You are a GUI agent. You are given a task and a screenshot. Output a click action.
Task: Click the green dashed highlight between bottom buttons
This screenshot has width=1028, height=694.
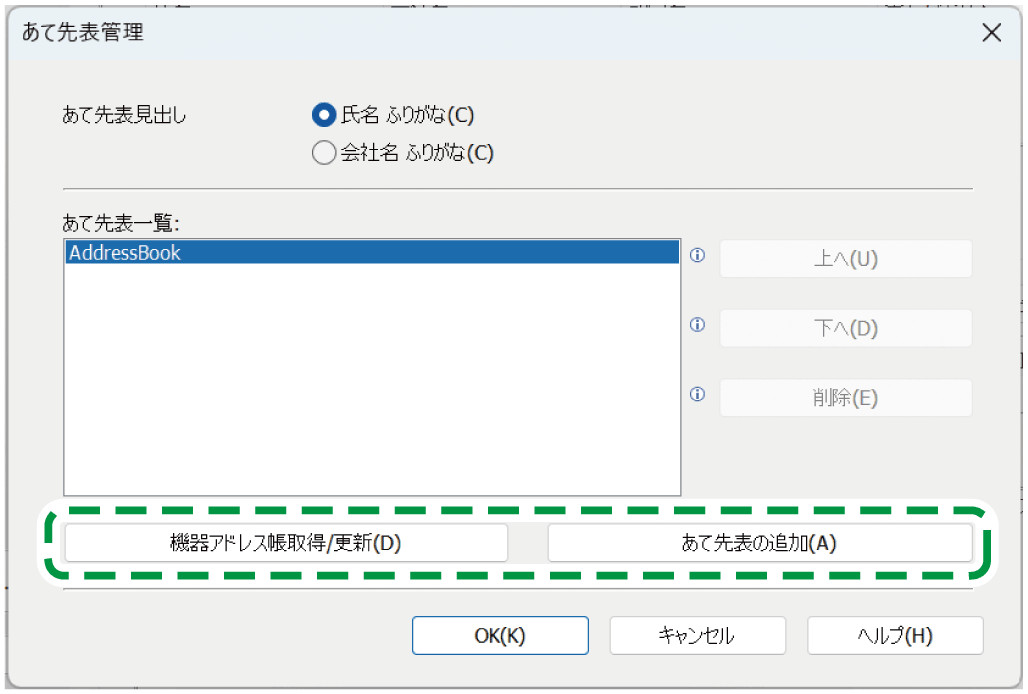[528, 576]
